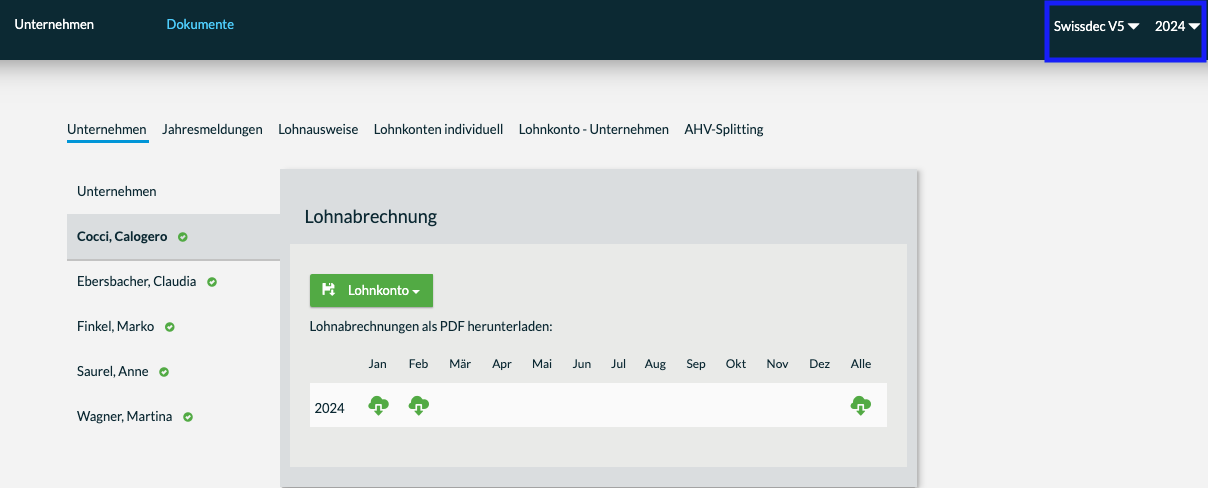Click the Mai column header
This screenshot has height=488, width=1208.
tap(542, 364)
